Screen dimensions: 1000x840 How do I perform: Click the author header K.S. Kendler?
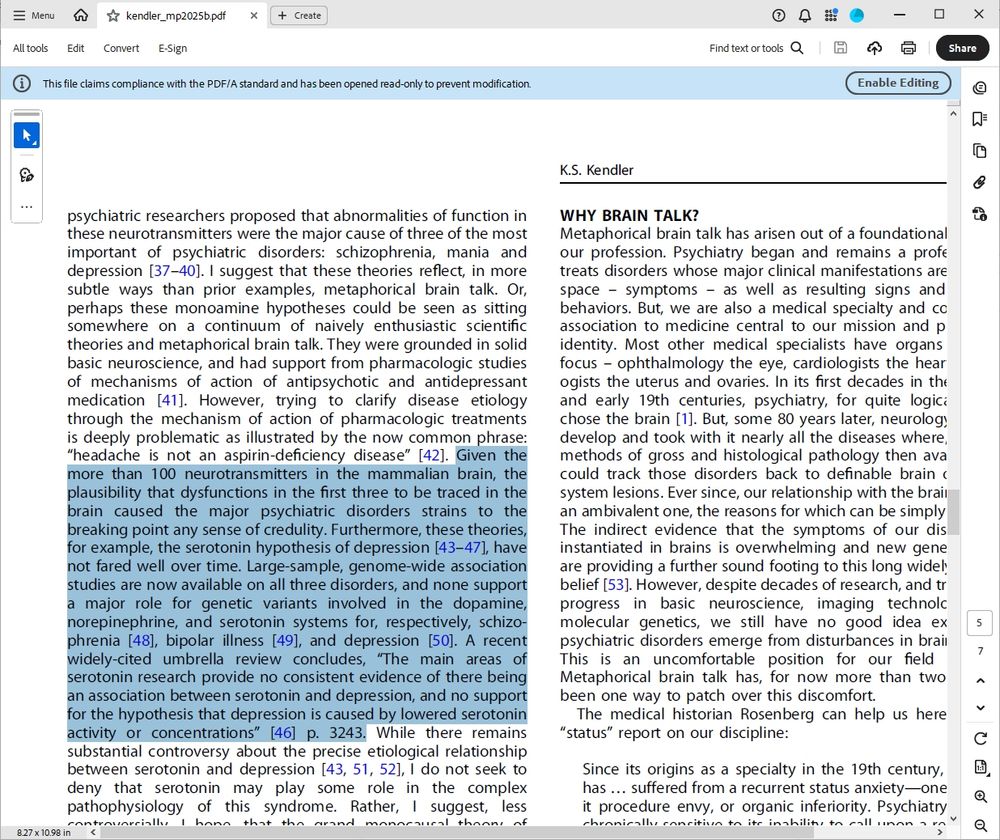[597, 170]
